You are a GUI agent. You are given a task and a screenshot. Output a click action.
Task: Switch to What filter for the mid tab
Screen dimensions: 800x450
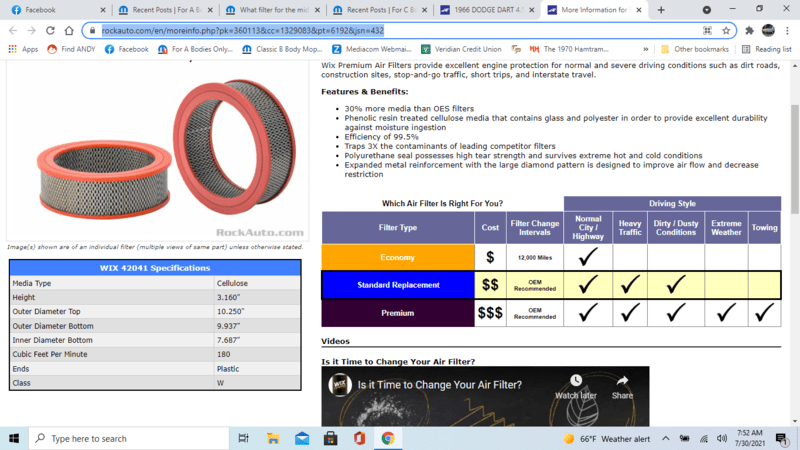tap(273, 10)
